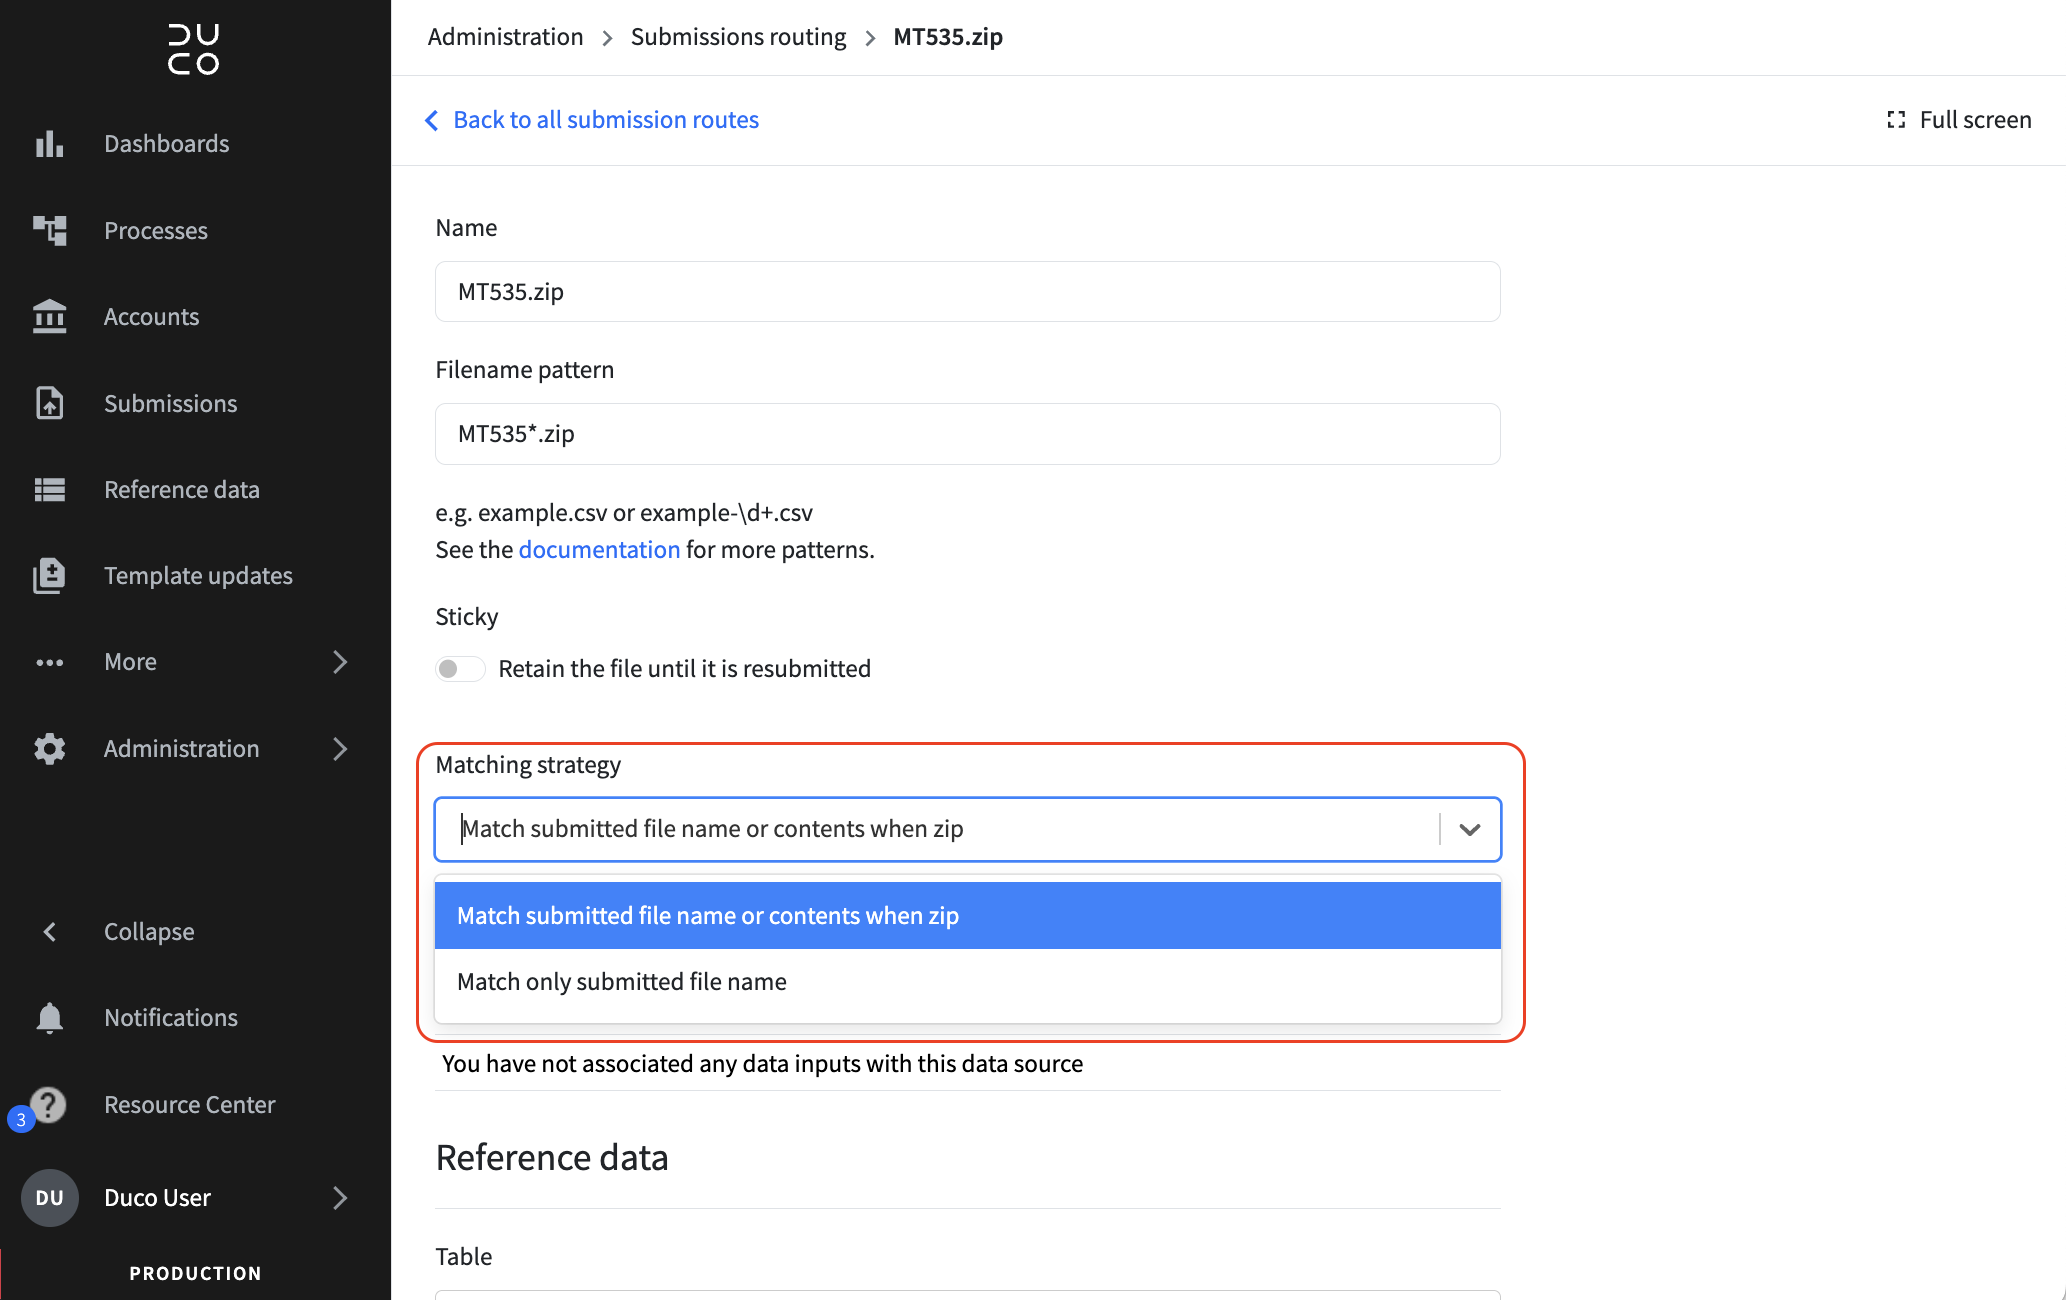This screenshot has height=1300, width=2066.
Task: Toggle Retain the file until resubmitted switch
Action: click(460, 669)
